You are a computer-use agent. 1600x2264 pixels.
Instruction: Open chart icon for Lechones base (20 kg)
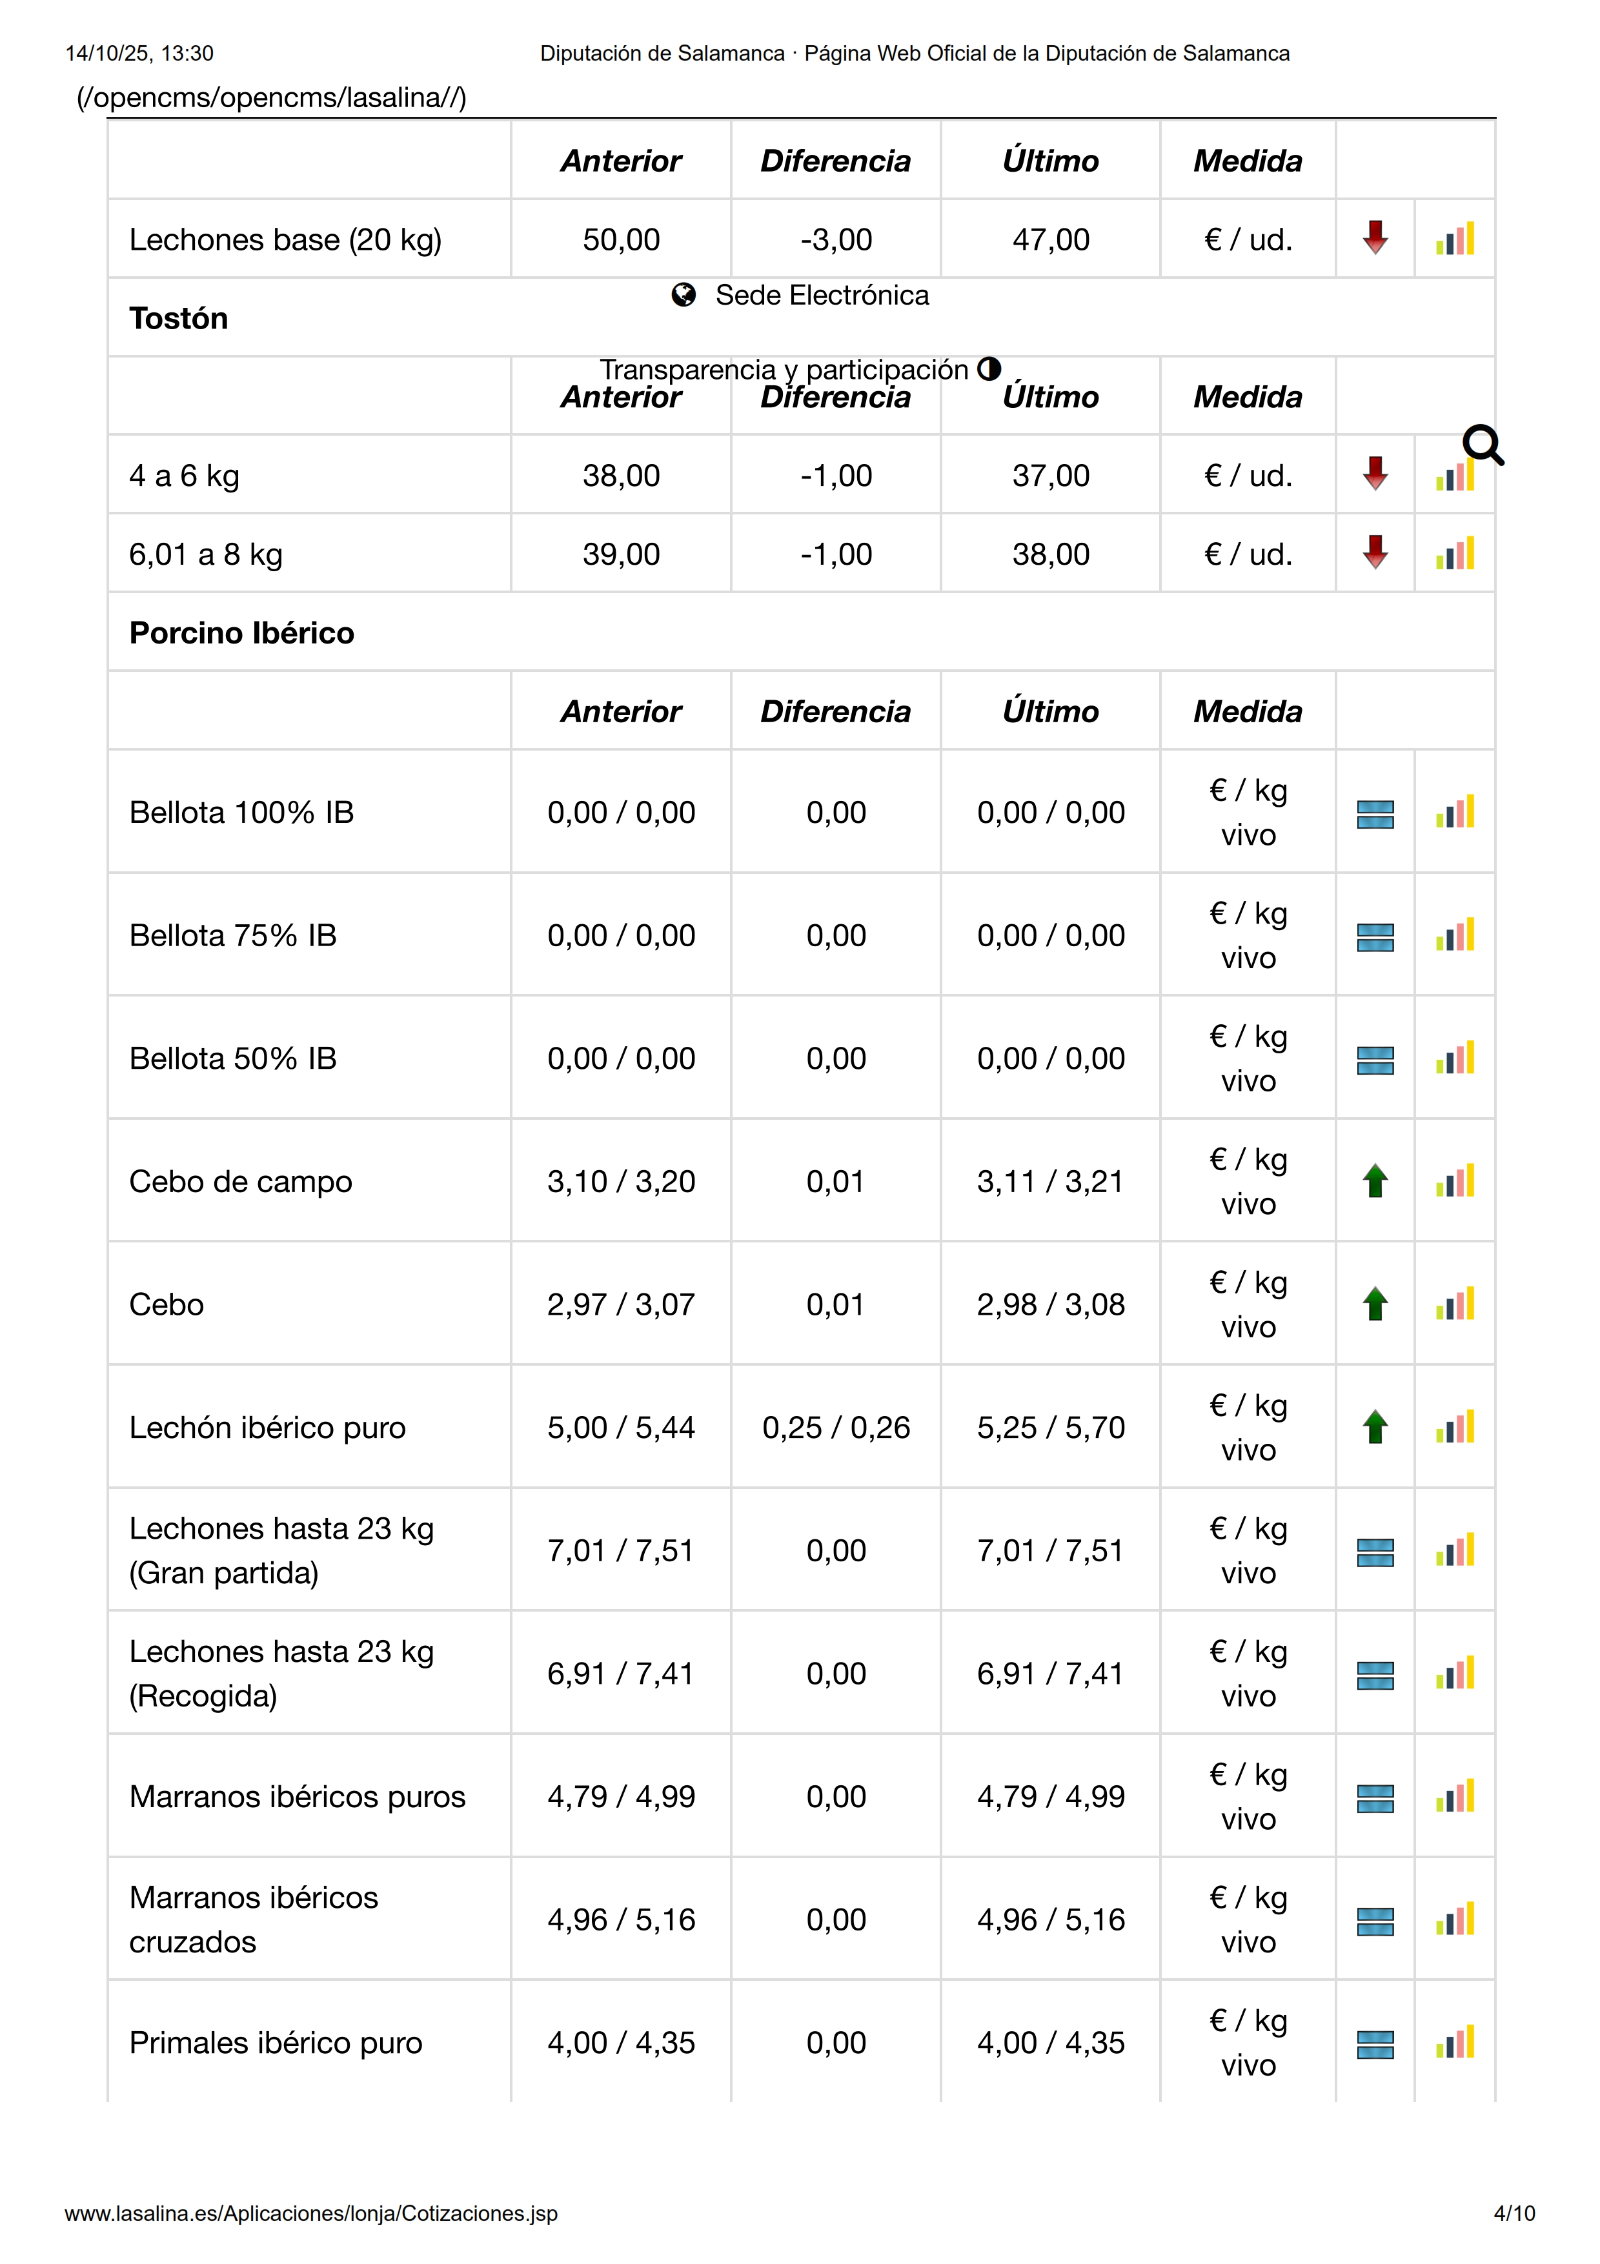point(1455,239)
